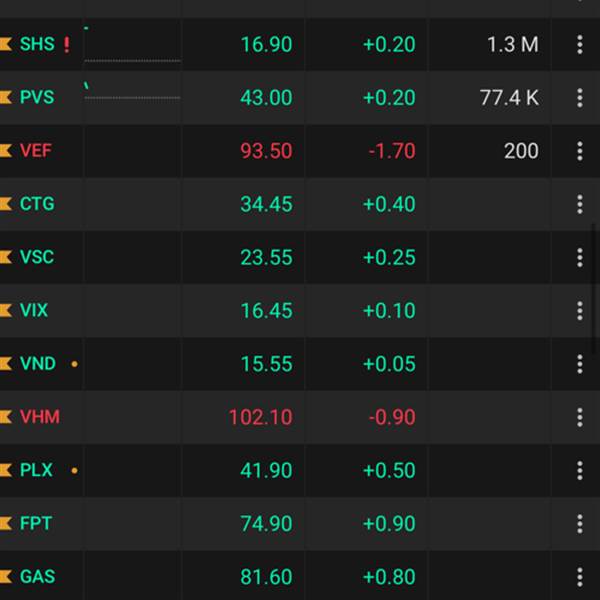This screenshot has height=600, width=600.
Task: Click the orange dot next to VND
Action: [x=74, y=364]
